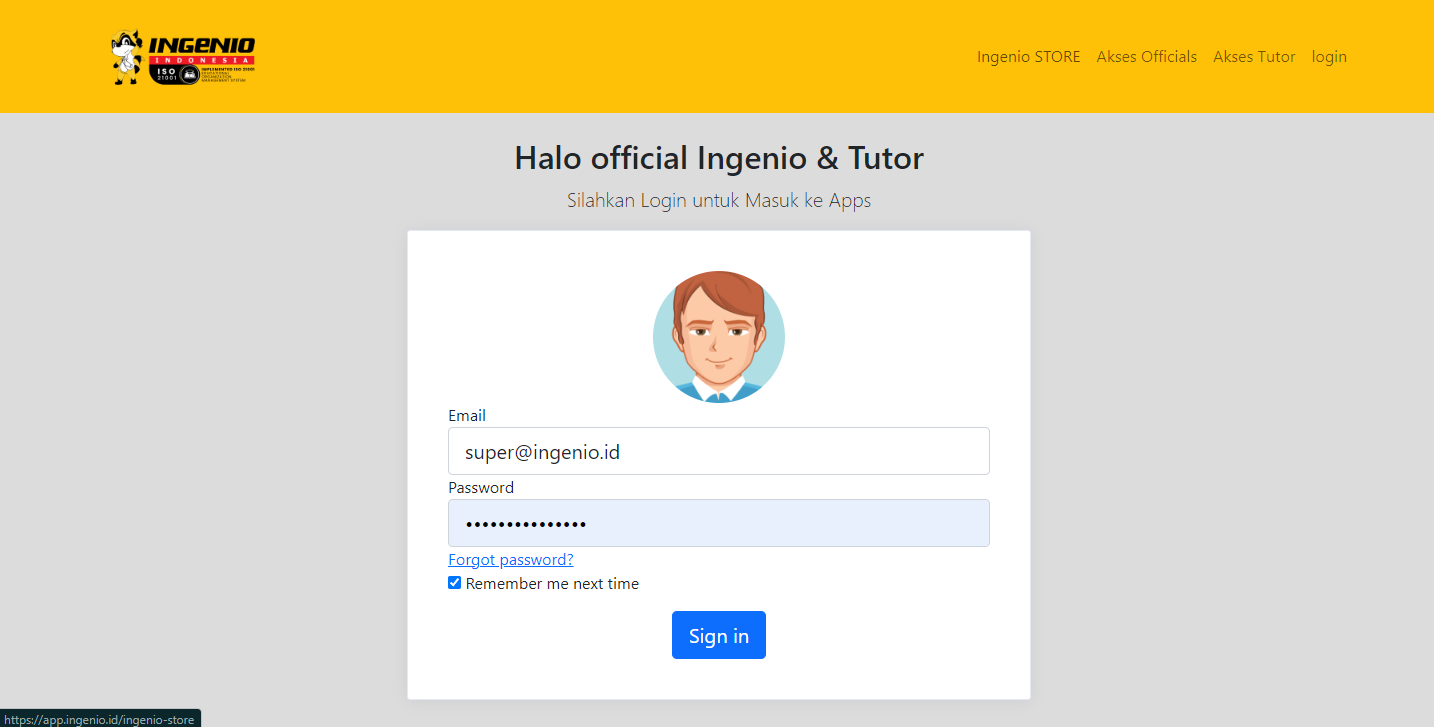Click into the Password input field
The image size is (1434, 727).
tap(718, 524)
